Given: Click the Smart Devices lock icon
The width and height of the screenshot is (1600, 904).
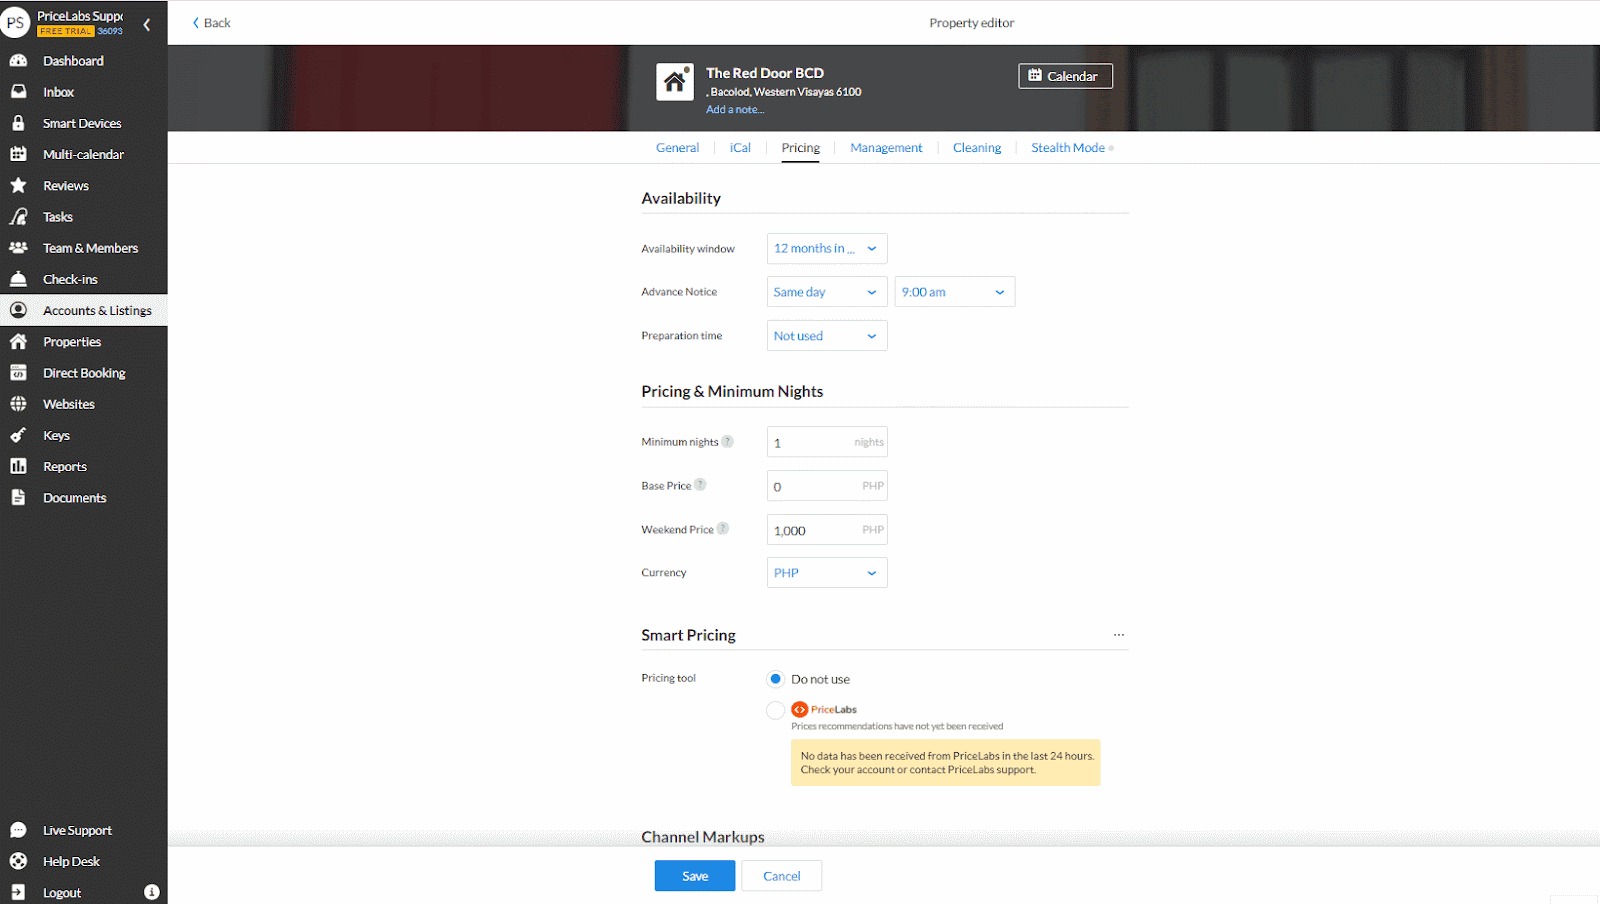Looking at the screenshot, I should point(18,123).
